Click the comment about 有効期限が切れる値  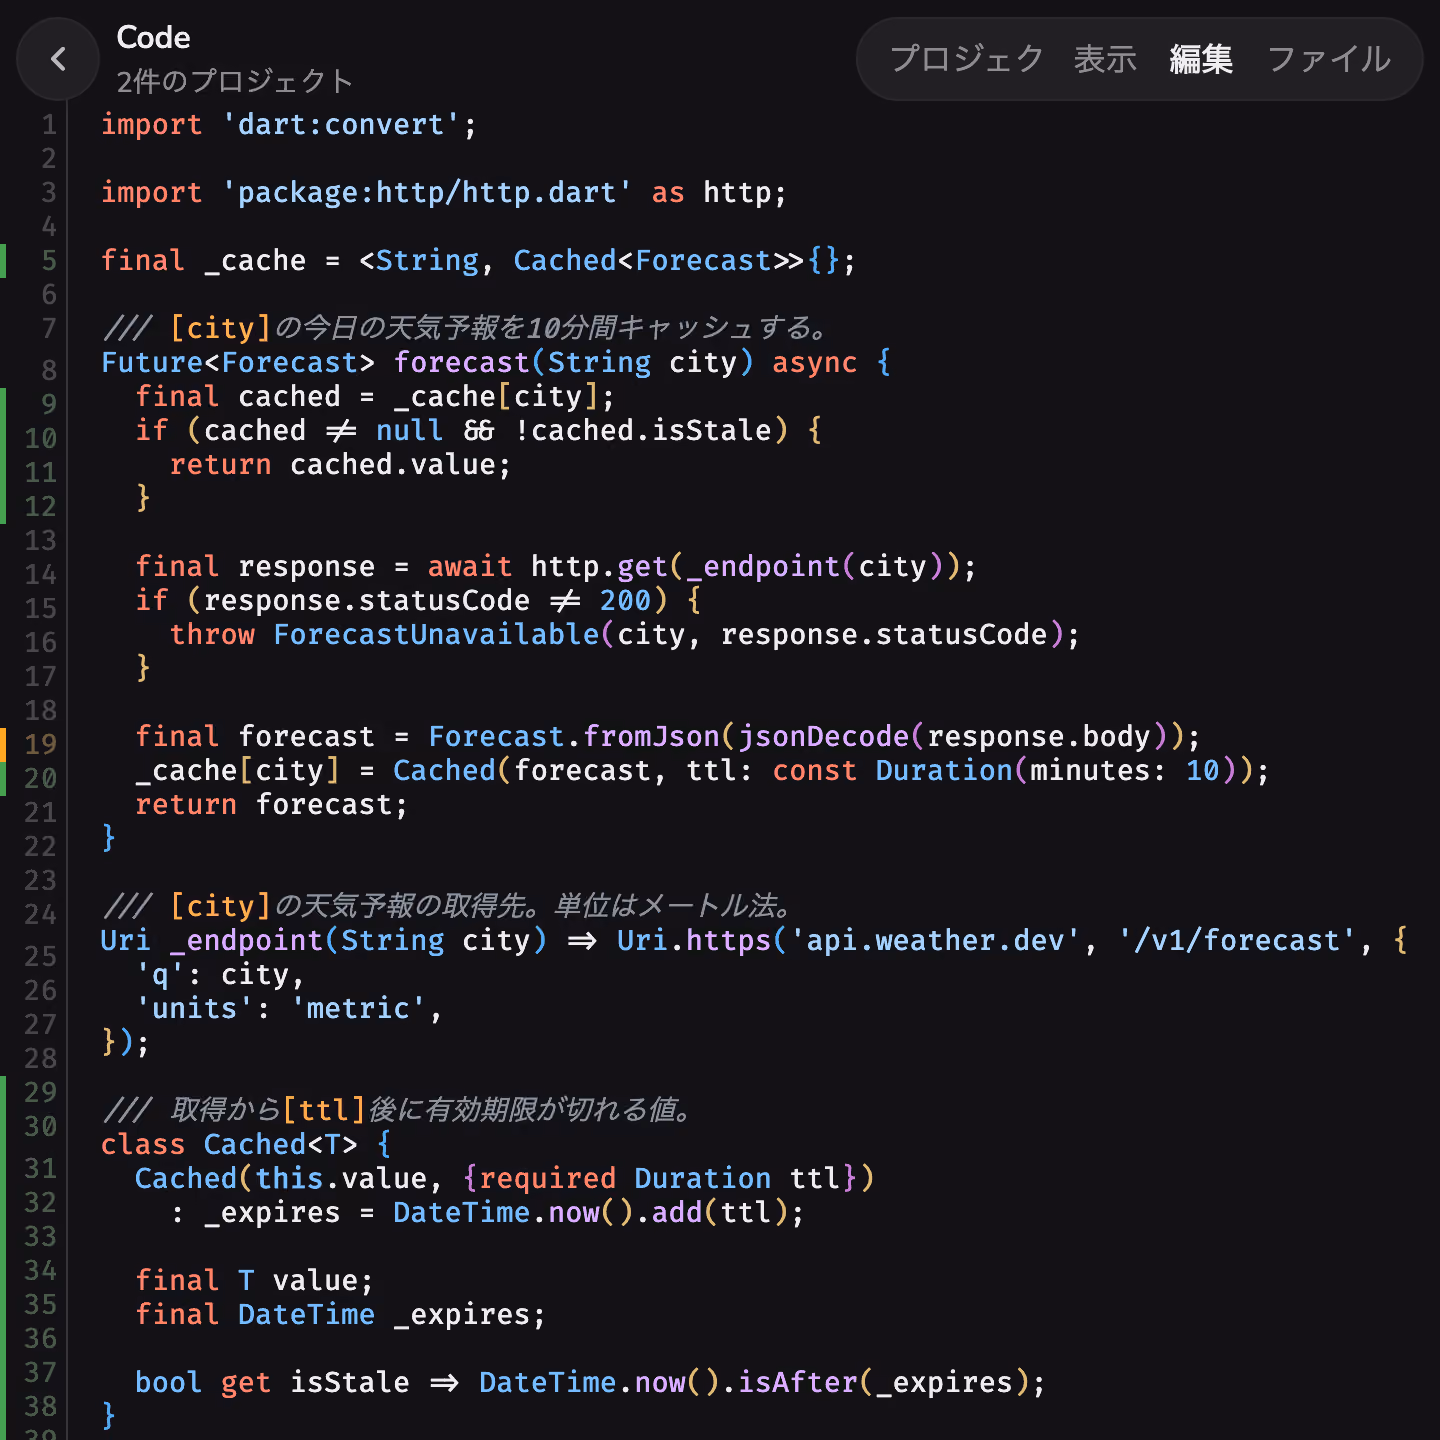tap(398, 1110)
